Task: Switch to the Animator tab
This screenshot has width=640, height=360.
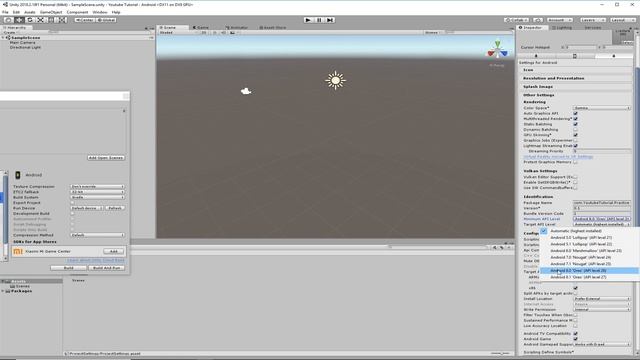Action: pyautogui.click(x=237, y=27)
